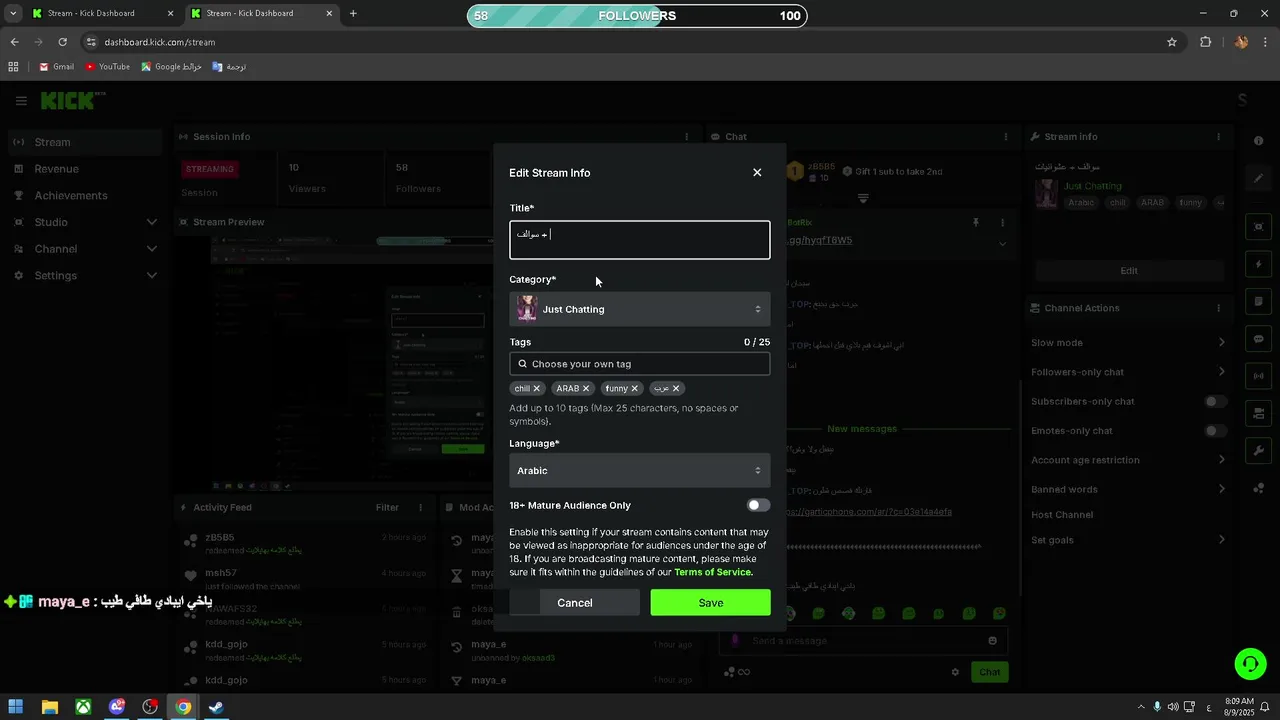Open the Category dropdown showing Just Chatting
1280x720 pixels.
pos(640,309)
